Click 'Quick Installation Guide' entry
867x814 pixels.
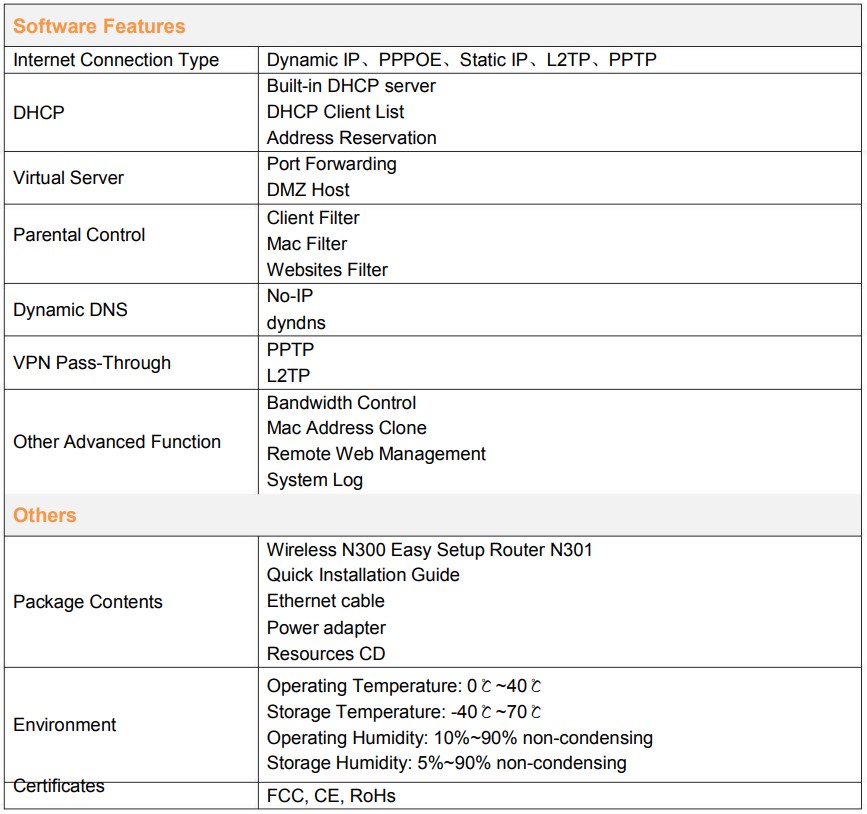click(363, 575)
